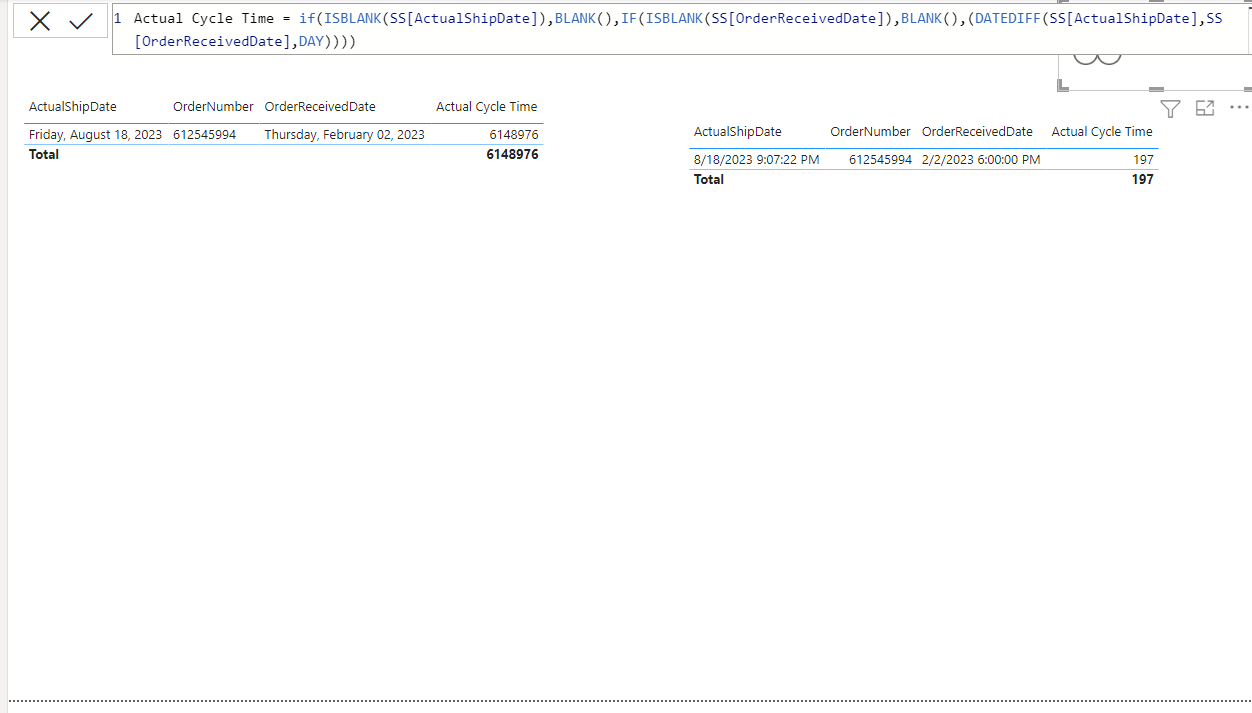Sort right table by OrderNumber header
The width and height of the screenshot is (1252, 713).
tap(870, 132)
